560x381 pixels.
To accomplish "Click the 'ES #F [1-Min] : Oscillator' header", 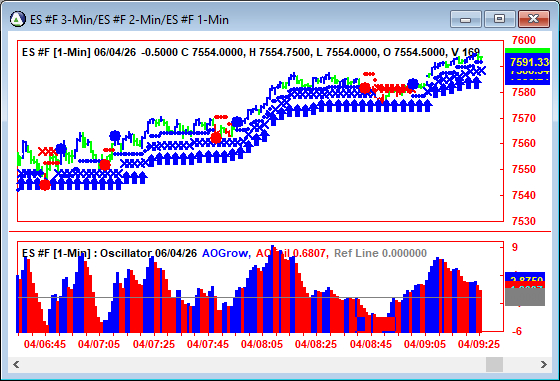I will point(87,253).
